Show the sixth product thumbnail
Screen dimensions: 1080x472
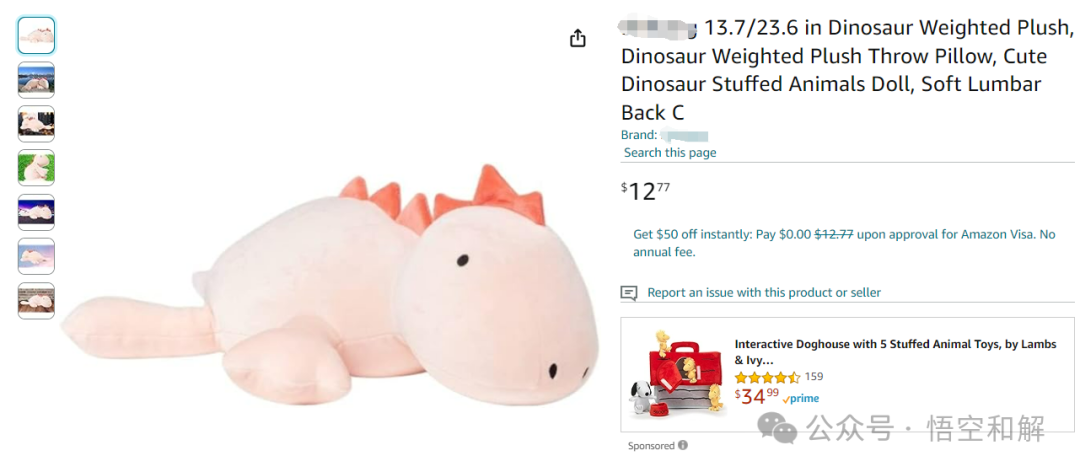coord(36,256)
